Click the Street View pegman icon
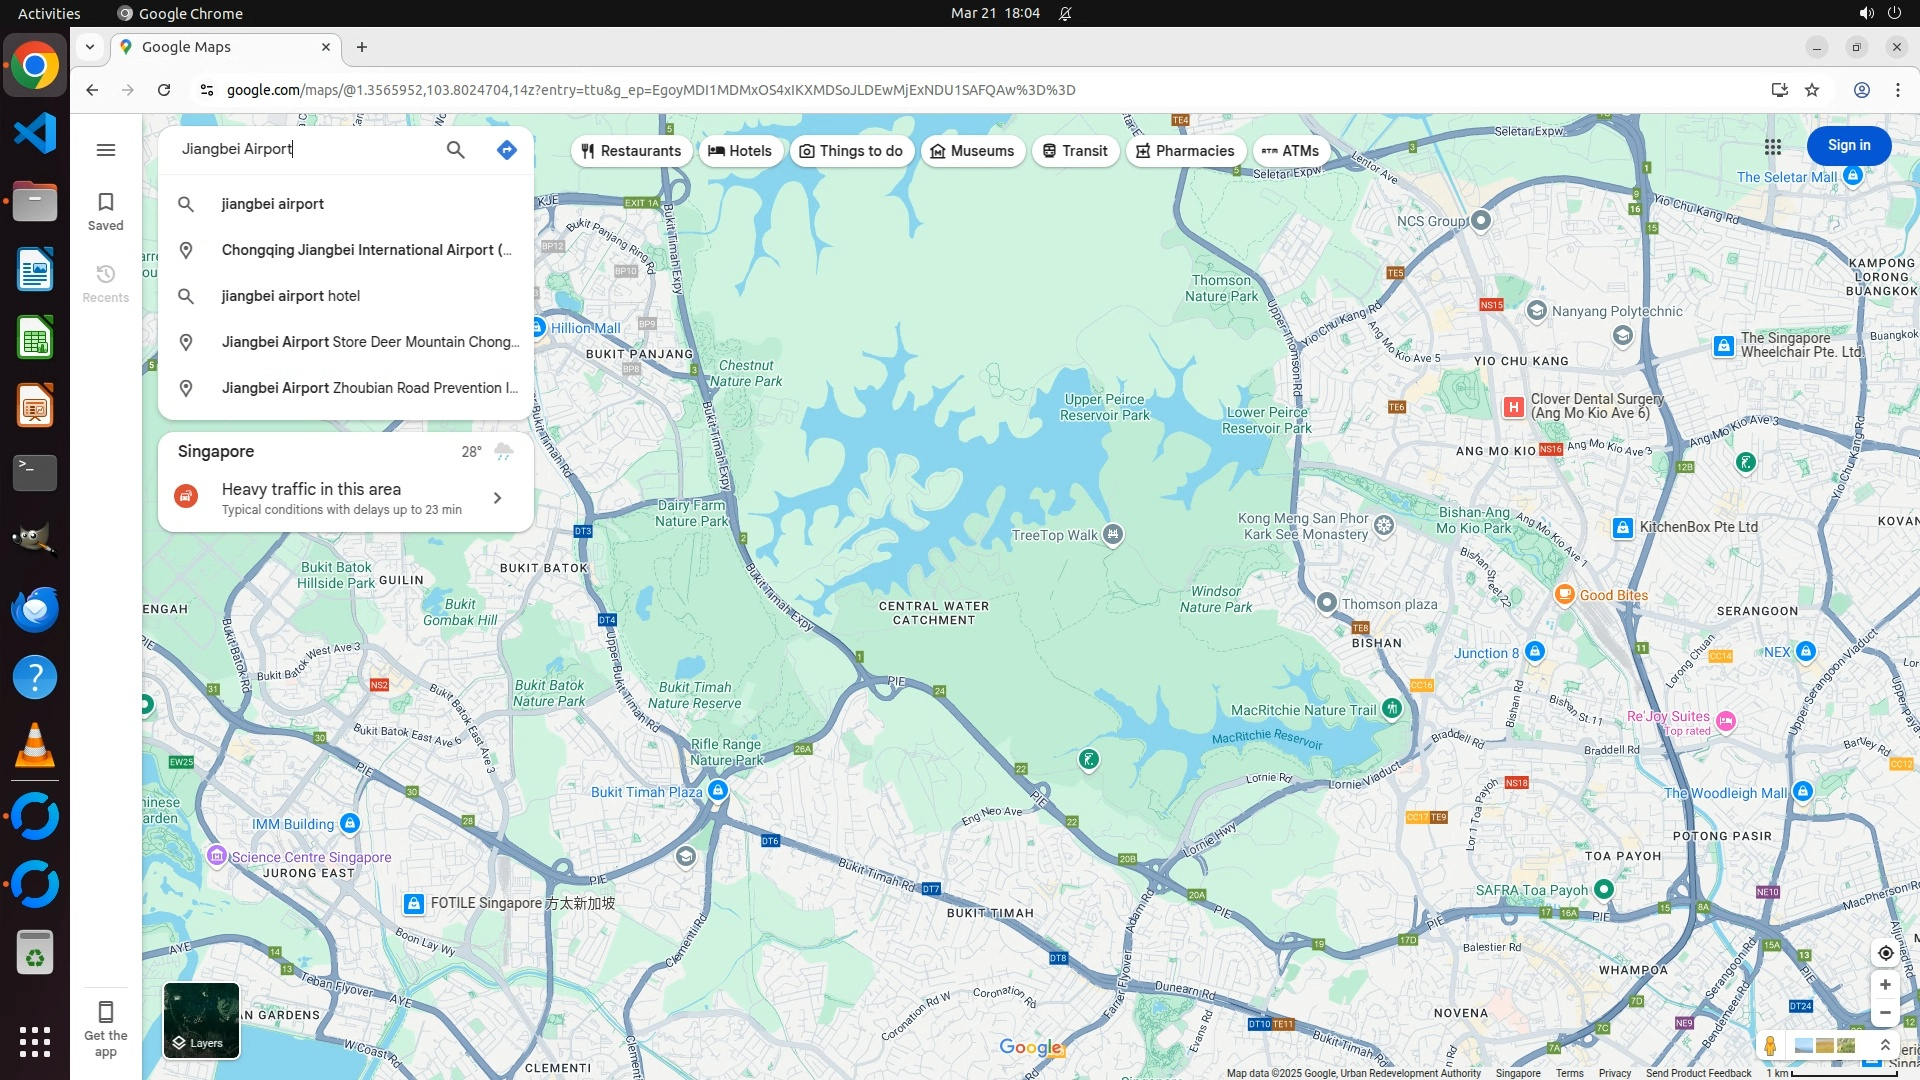The image size is (1920, 1080). pyautogui.click(x=1770, y=1046)
